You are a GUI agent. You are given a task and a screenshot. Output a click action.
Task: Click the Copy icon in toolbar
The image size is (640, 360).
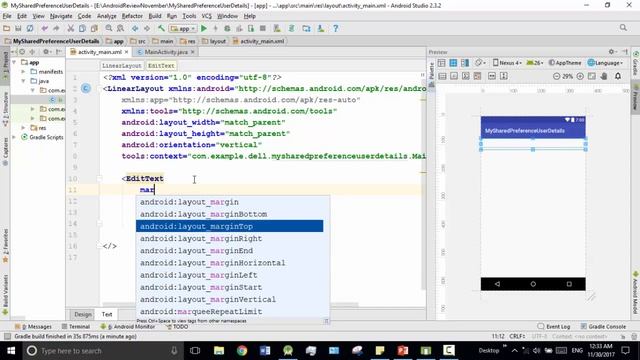click(82, 28)
